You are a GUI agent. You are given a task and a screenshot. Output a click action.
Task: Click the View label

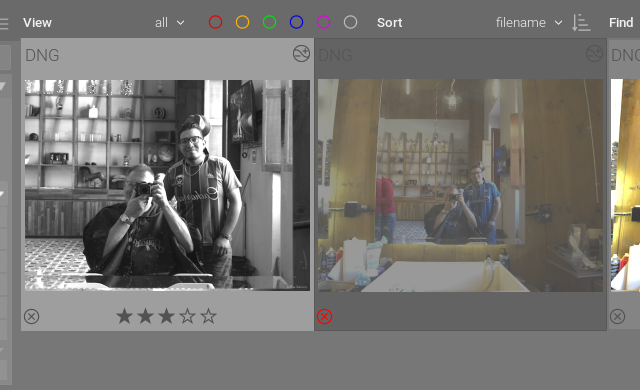pos(37,23)
